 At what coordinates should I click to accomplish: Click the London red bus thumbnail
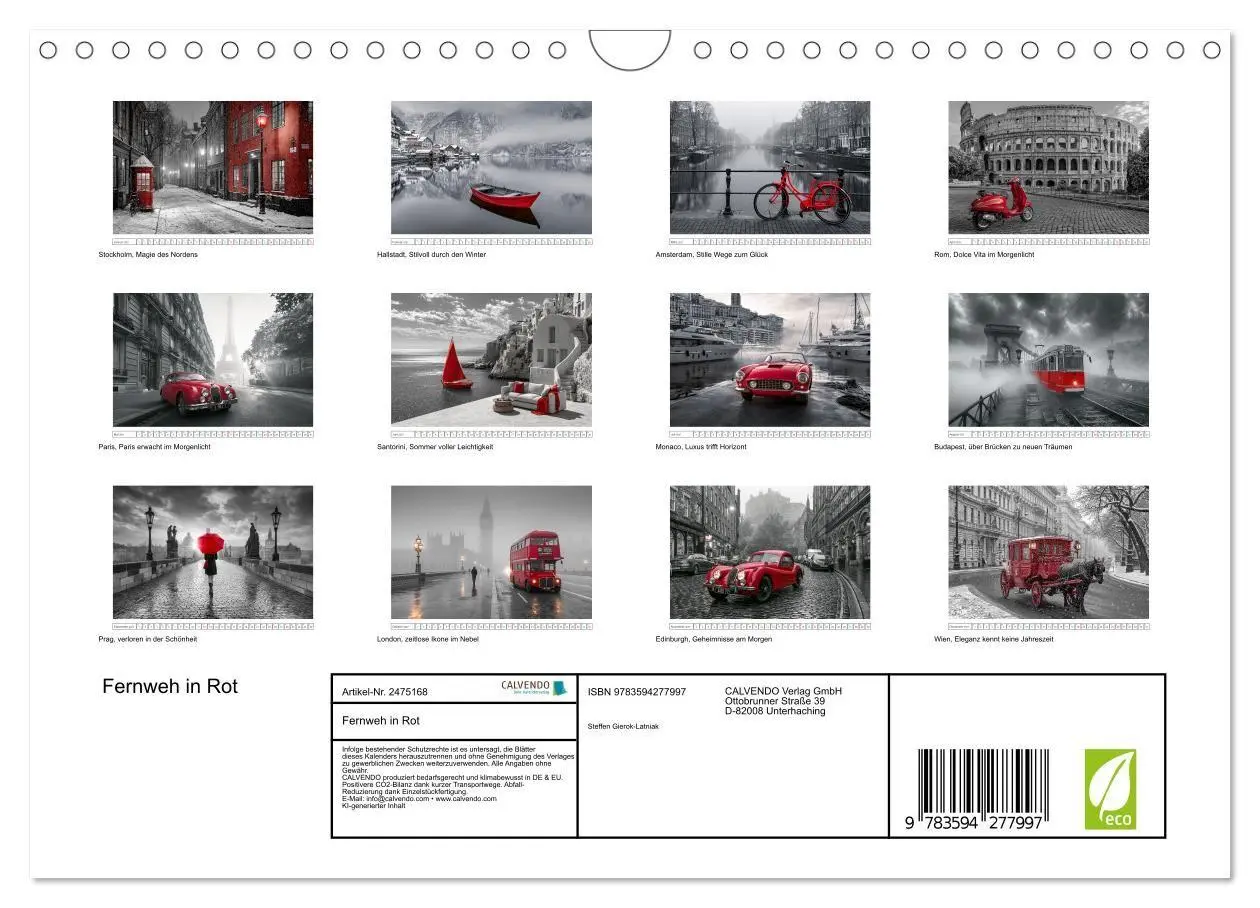coord(491,552)
